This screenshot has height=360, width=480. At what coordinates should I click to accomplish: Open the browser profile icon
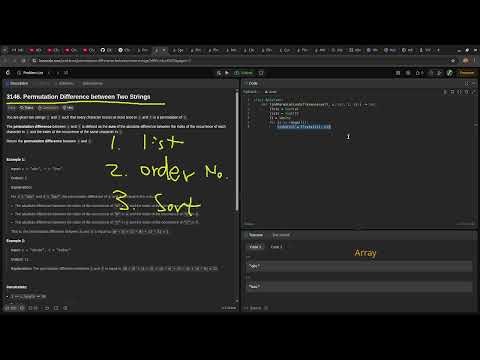click(x=466, y=61)
